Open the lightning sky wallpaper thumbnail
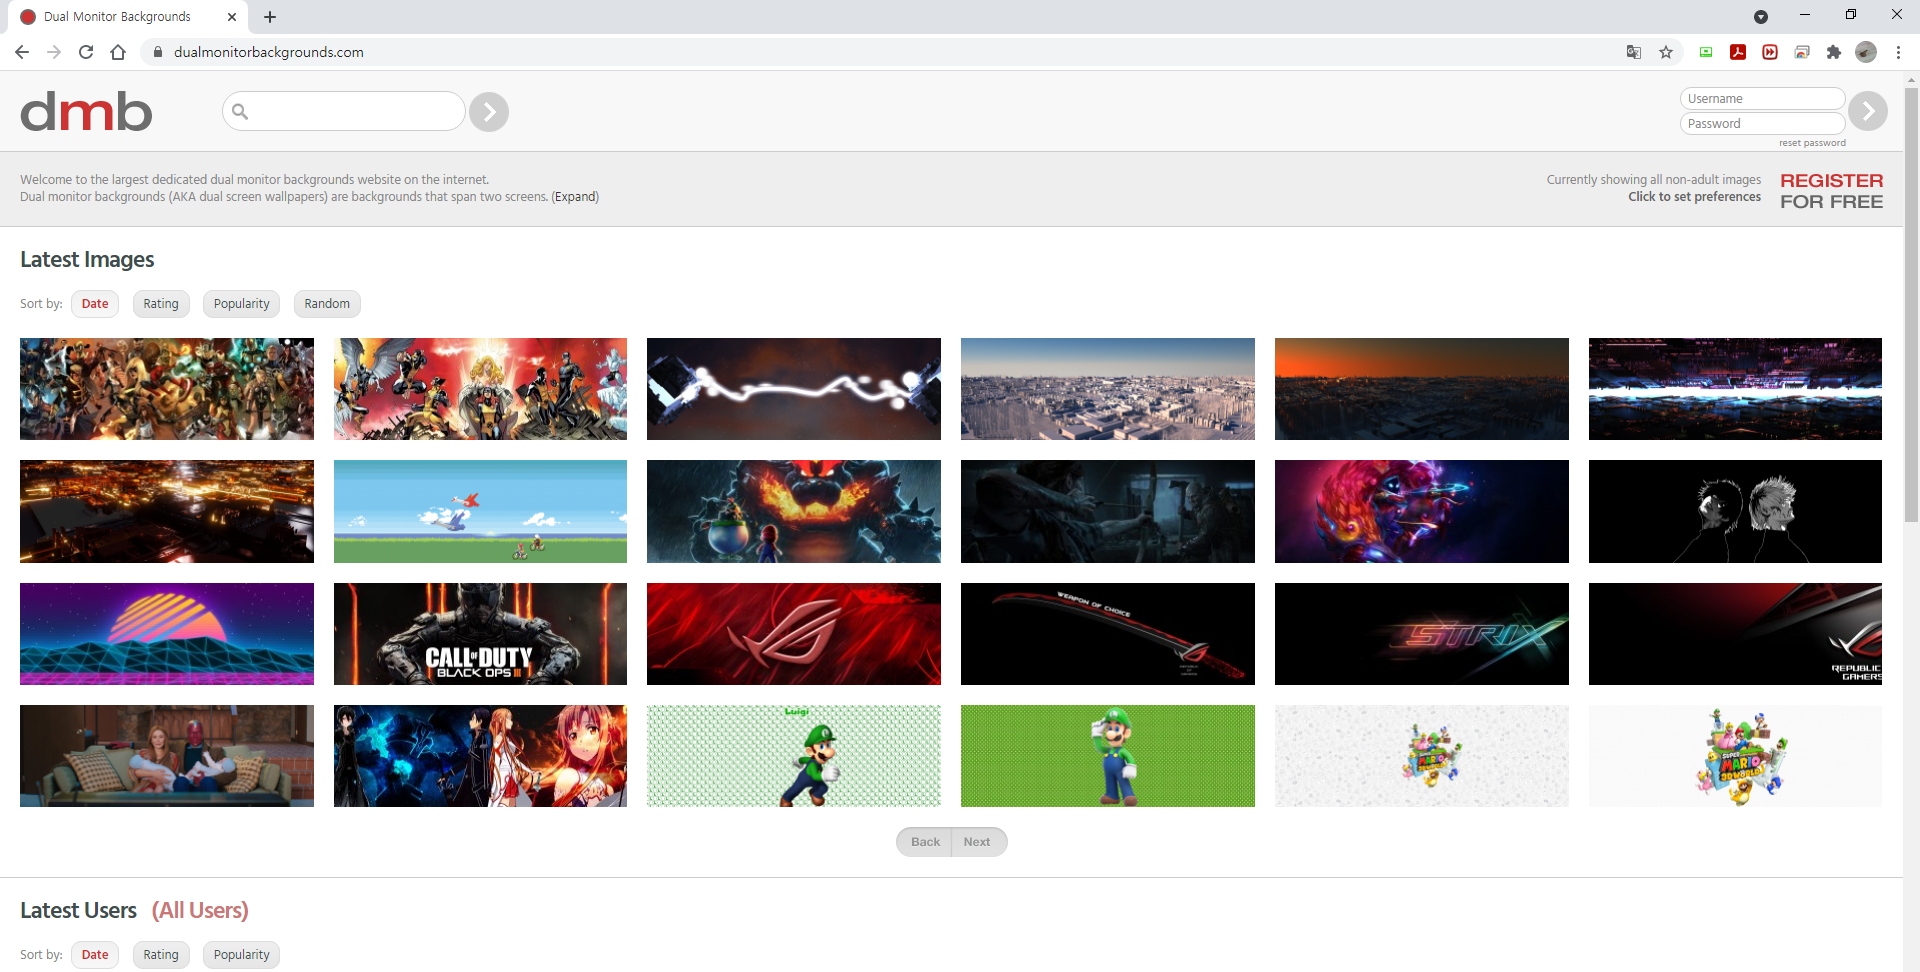The height and width of the screenshot is (972, 1920). tap(794, 389)
